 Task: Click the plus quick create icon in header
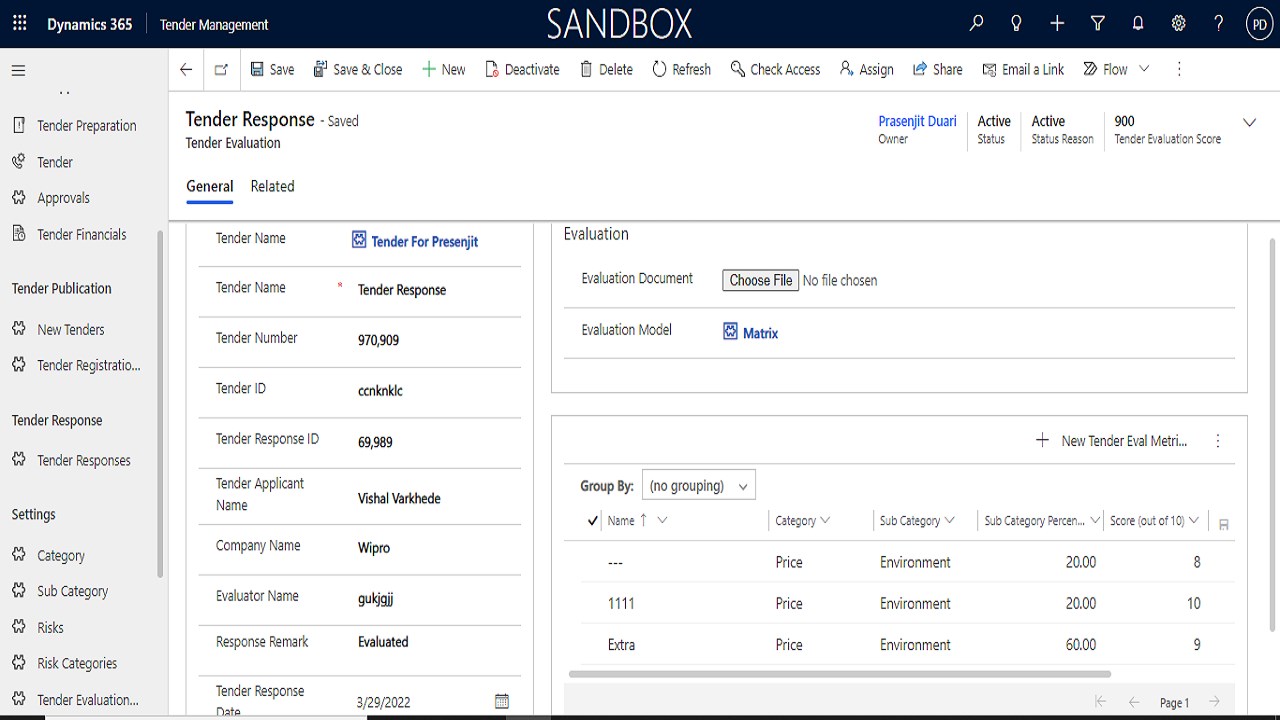click(1057, 24)
